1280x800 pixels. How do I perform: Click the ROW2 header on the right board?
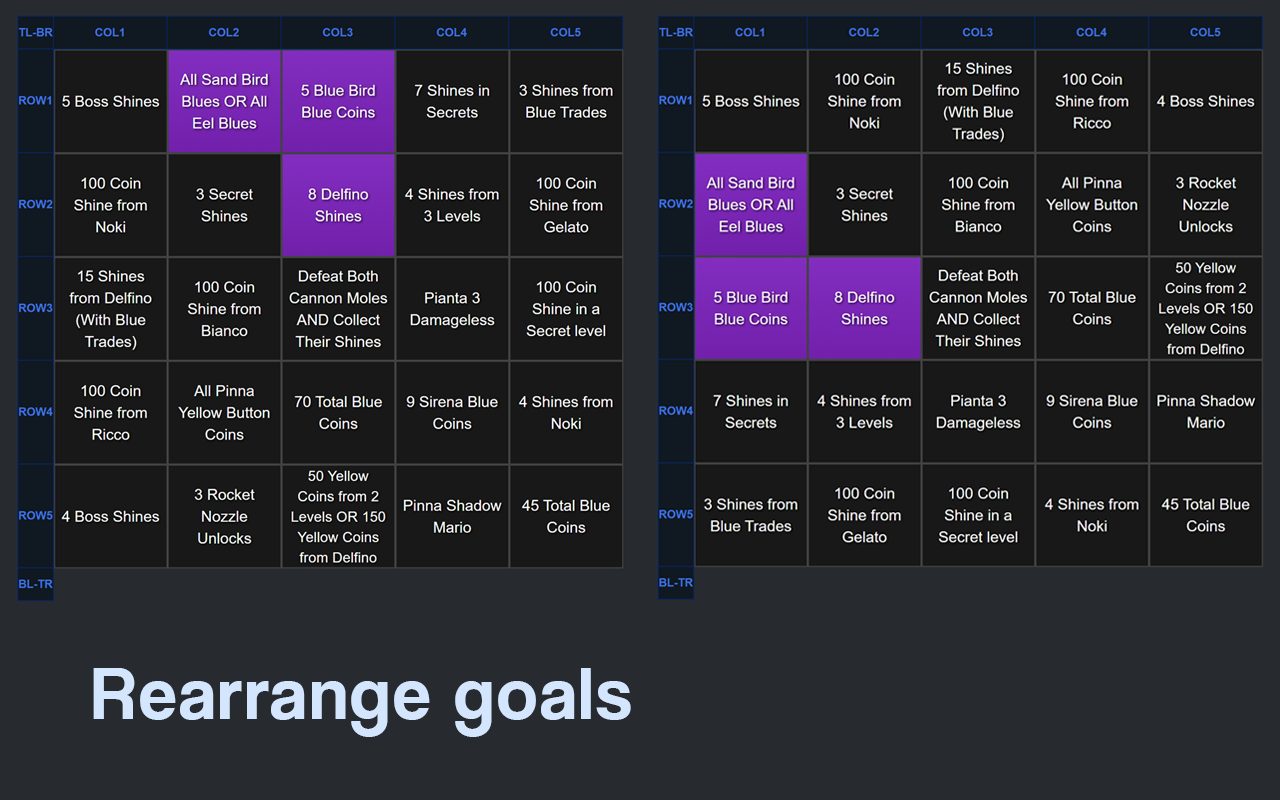coord(676,204)
